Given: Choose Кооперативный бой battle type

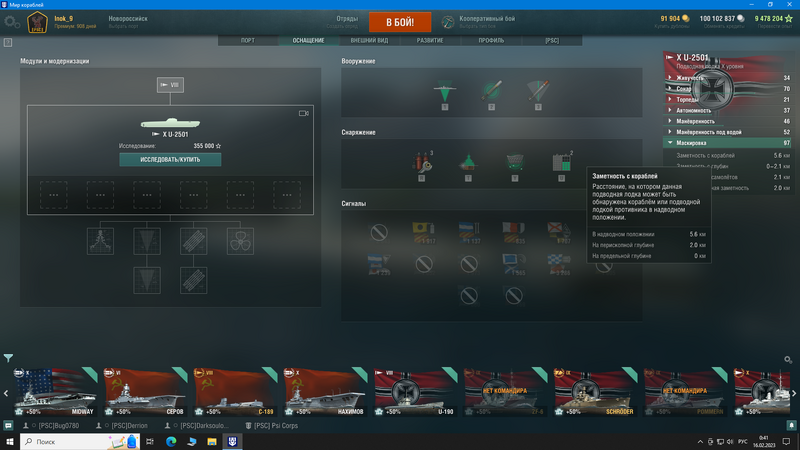Looking at the screenshot, I should click(x=487, y=22).
